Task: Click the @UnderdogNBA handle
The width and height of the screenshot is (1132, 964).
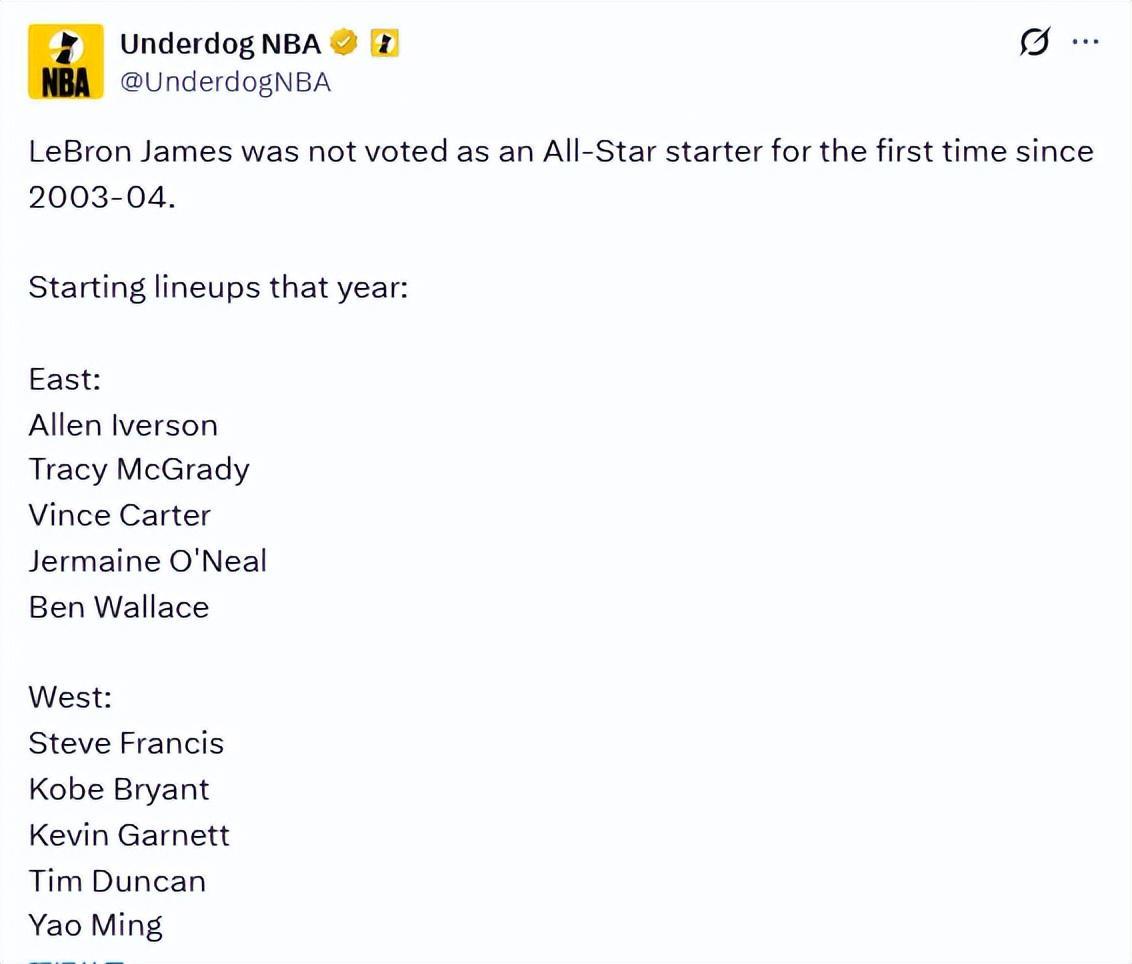Action: coord(225,82)
